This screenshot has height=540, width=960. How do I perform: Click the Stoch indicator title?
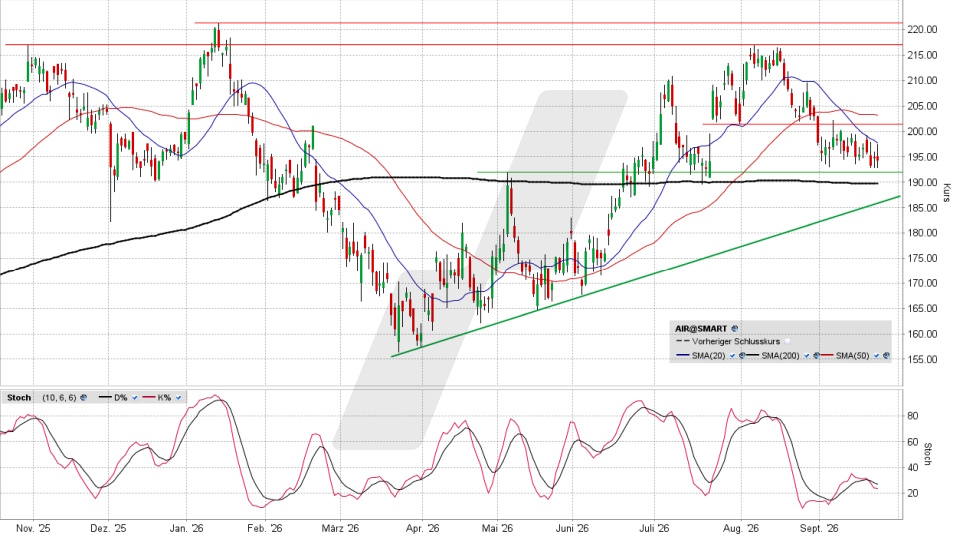coord(19,397)
